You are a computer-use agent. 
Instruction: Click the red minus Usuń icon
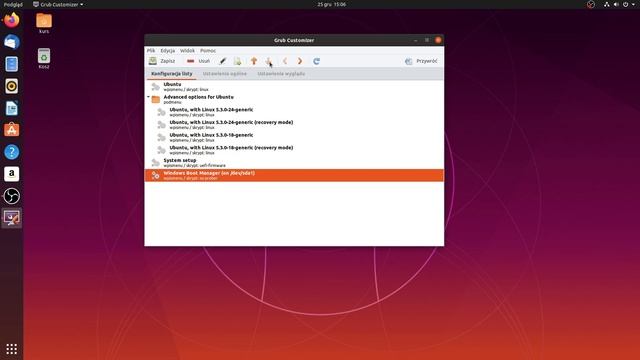point(190,61)
